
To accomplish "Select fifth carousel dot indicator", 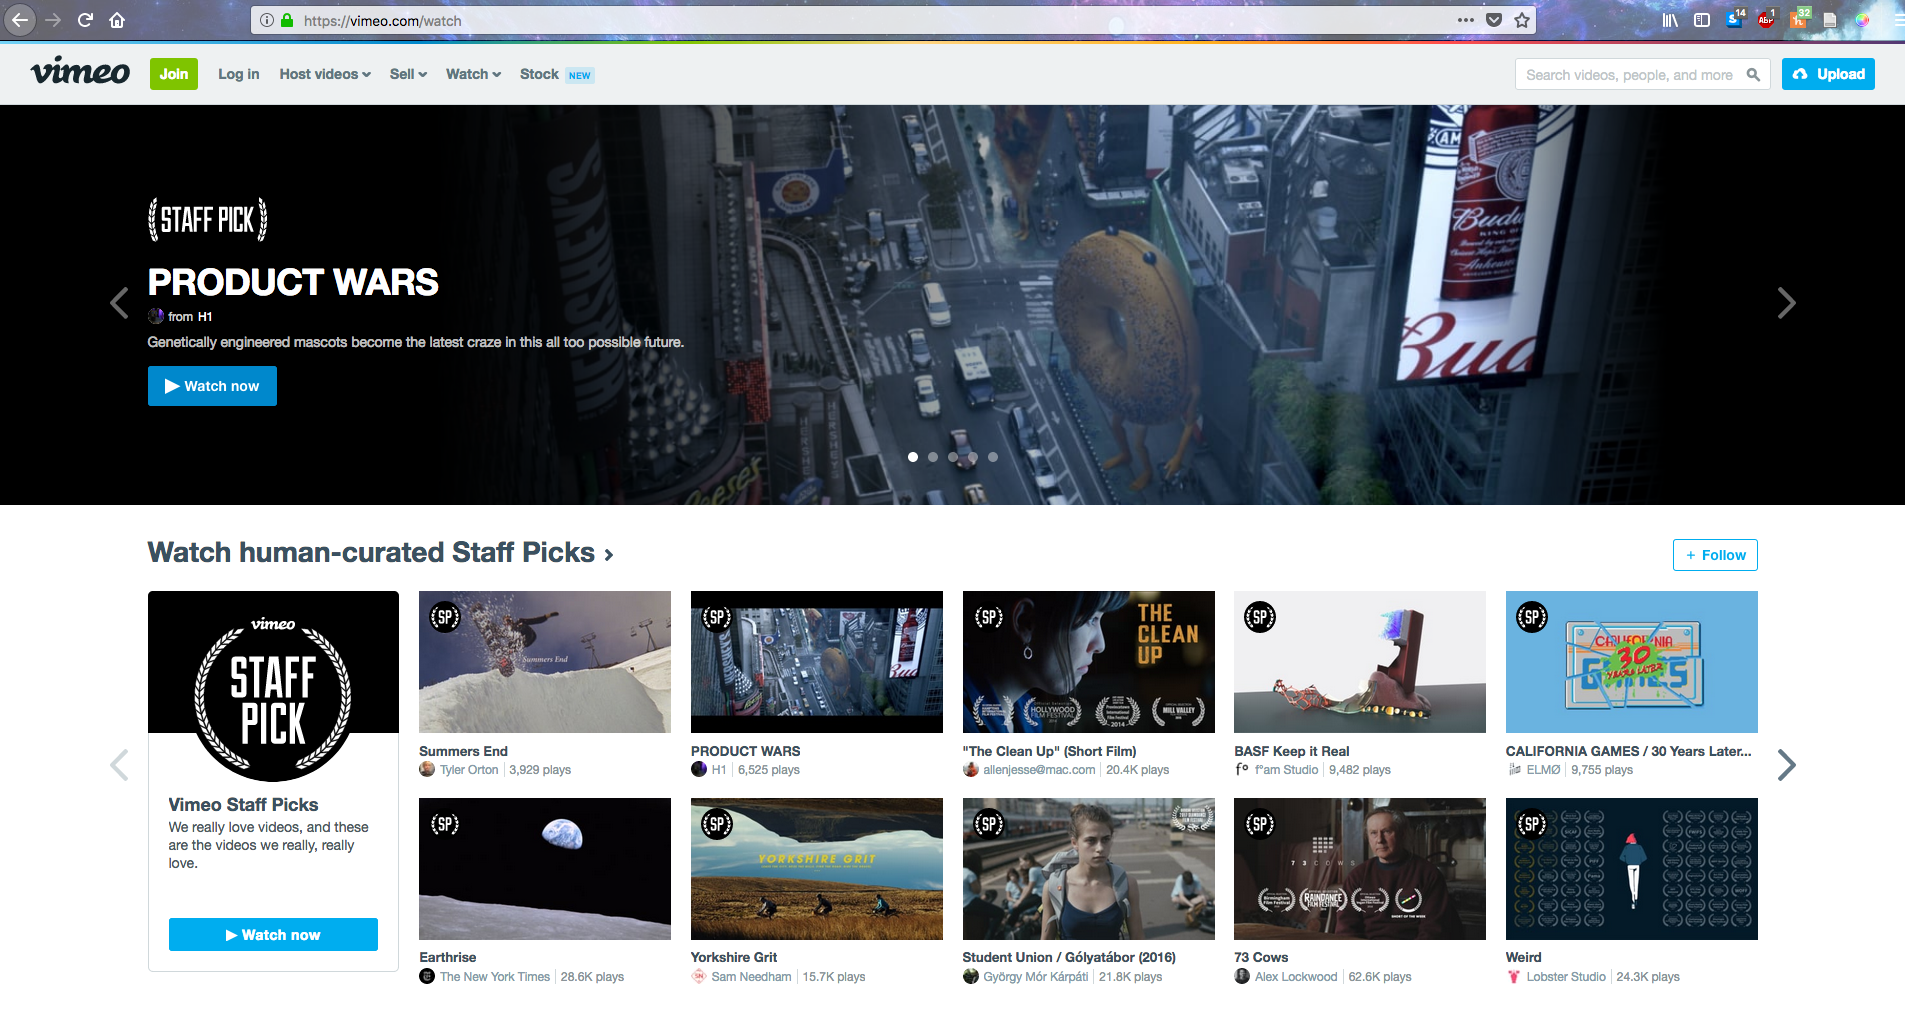I will point(993,457).
